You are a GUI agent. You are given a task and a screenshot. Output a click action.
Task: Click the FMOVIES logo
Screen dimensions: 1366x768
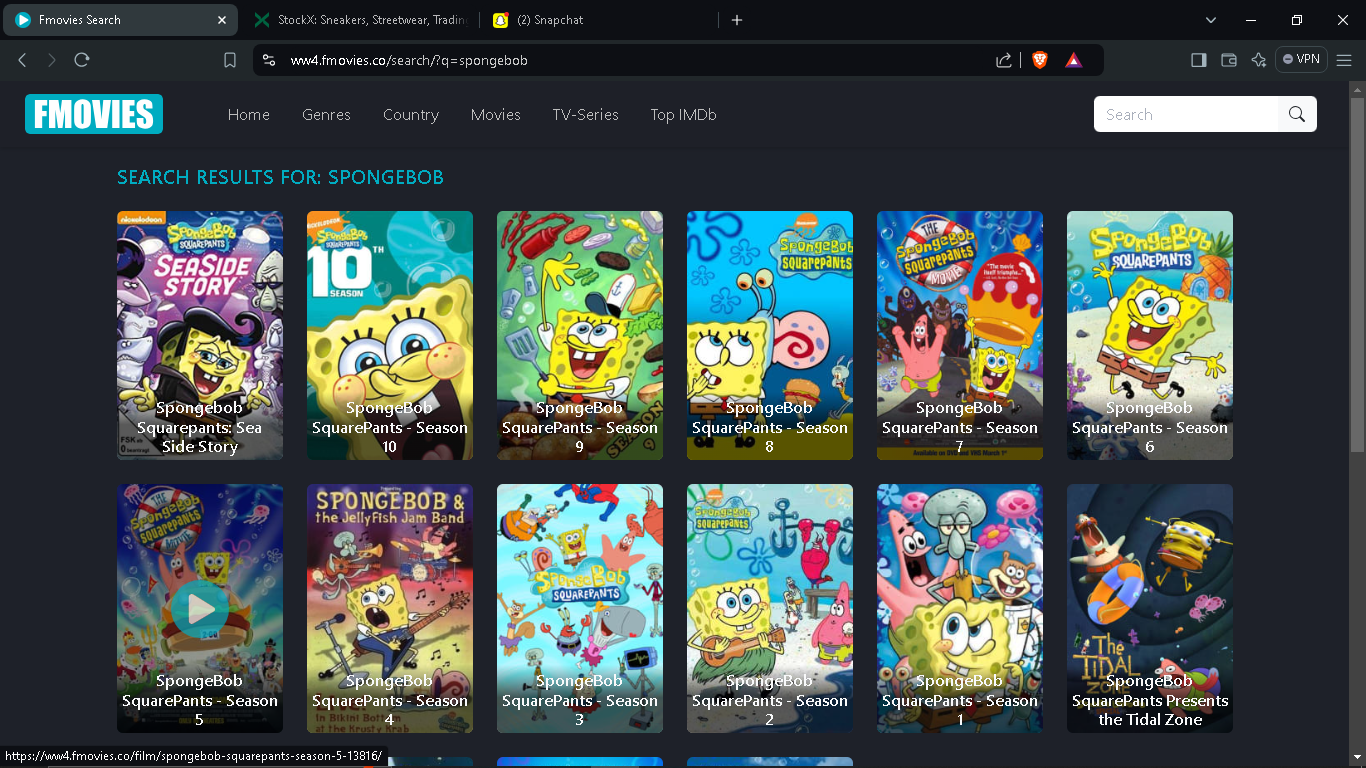click(x=94, y=114)
